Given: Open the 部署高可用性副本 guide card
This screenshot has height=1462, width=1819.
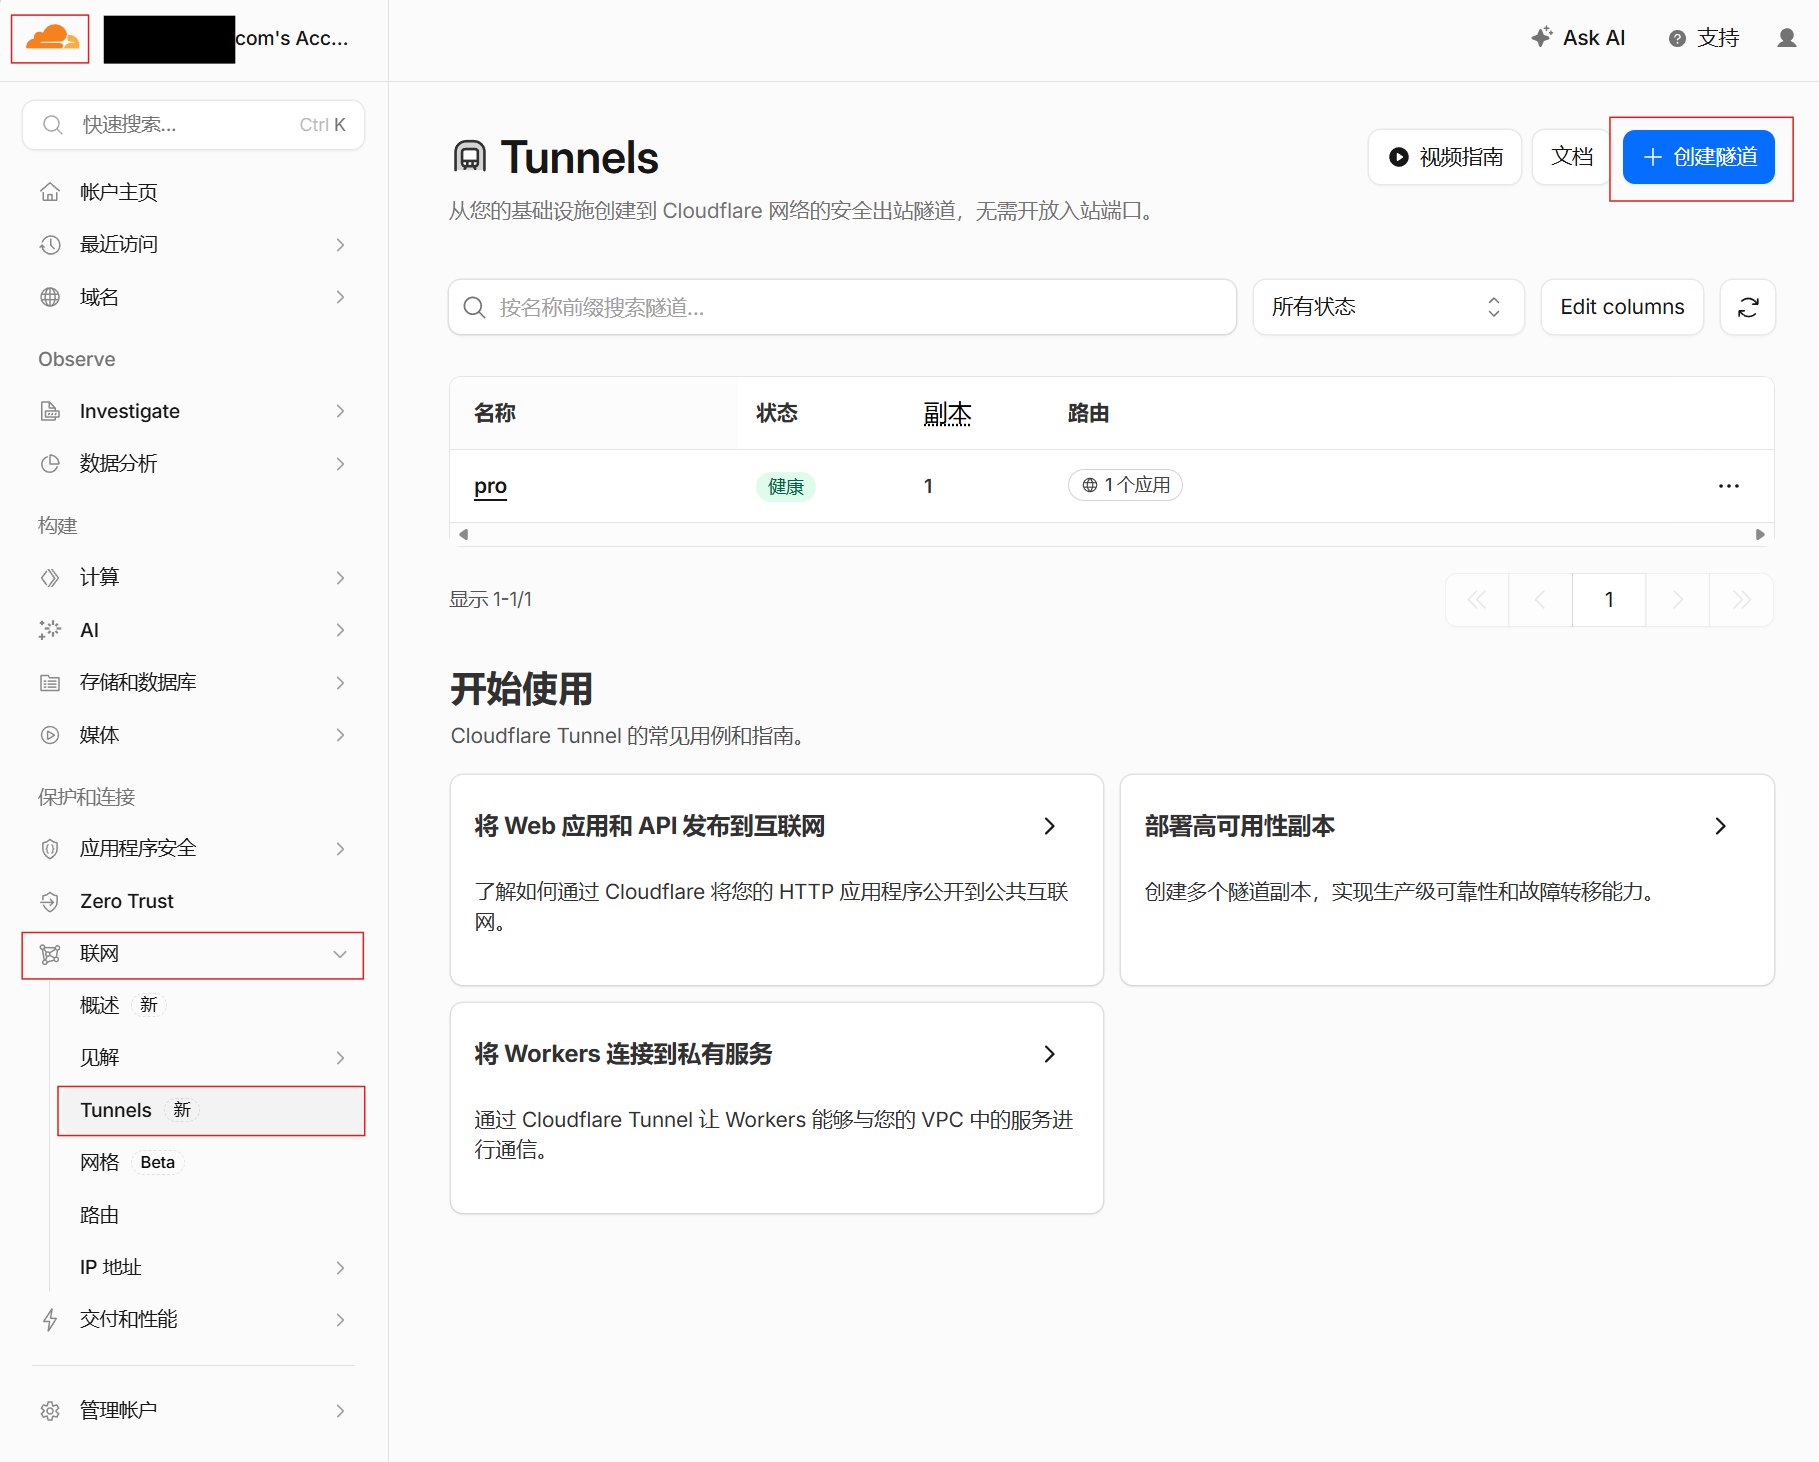Looking at the screenshot, I should click(1447, 880).
